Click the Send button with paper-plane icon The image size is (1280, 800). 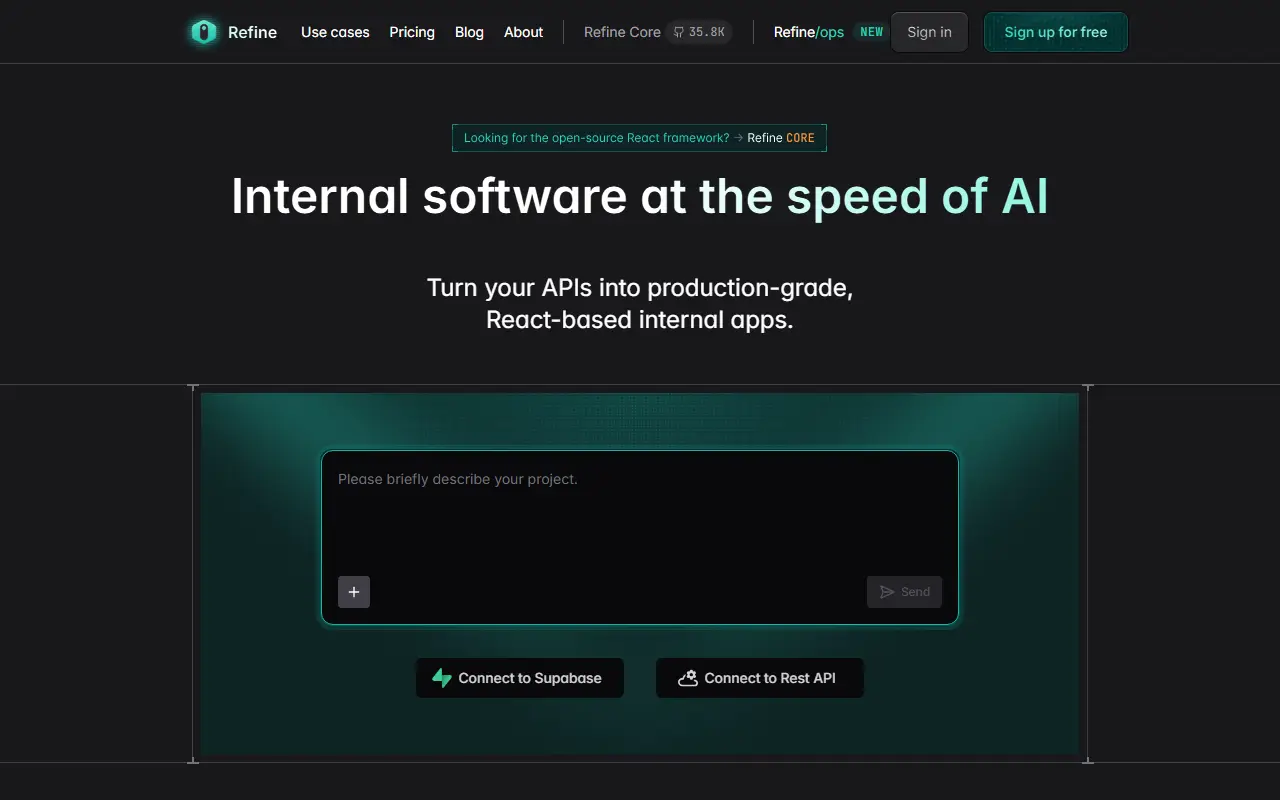click(x=904, y=592)
